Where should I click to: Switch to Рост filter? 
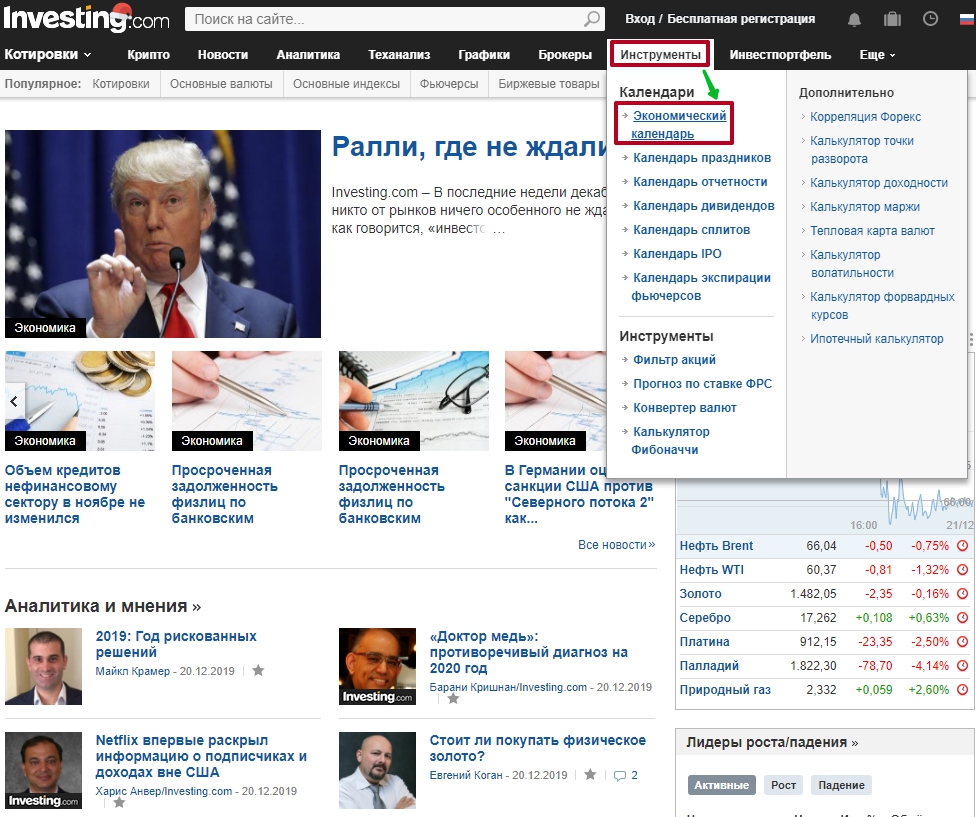[784, 785]
